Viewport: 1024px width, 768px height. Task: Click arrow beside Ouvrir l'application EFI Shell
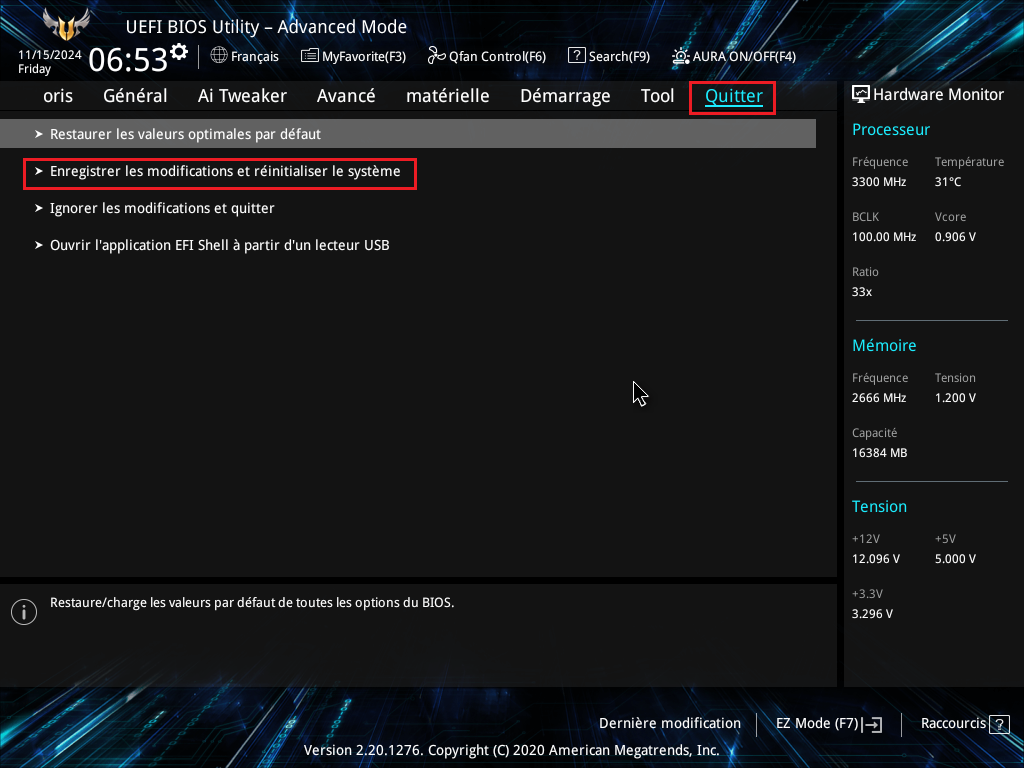click(39, 246)
